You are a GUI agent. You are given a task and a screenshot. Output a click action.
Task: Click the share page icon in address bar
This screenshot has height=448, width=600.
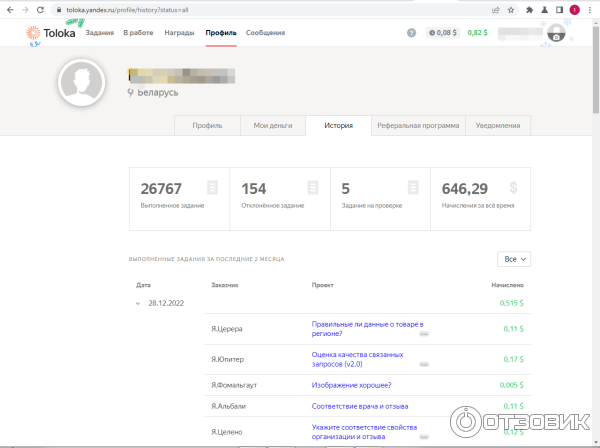496,10
